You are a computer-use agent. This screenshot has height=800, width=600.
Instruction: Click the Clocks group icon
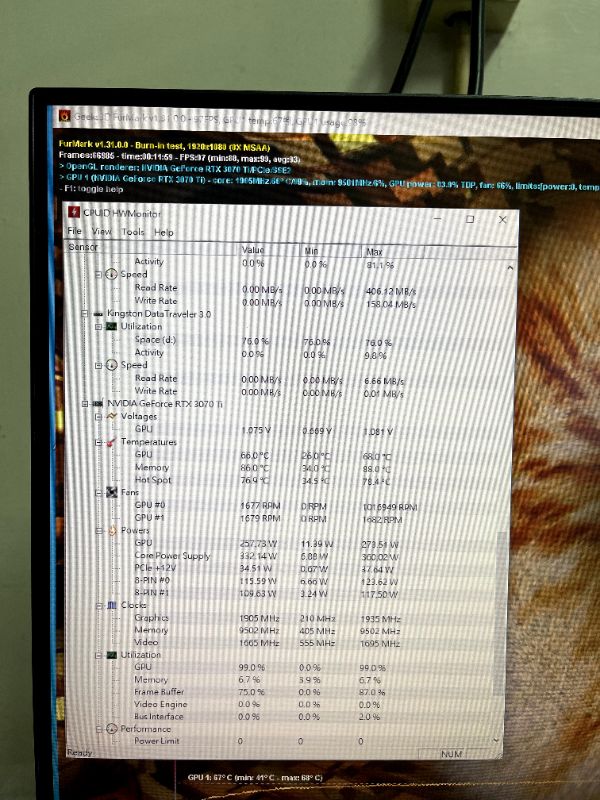(111, 606)
